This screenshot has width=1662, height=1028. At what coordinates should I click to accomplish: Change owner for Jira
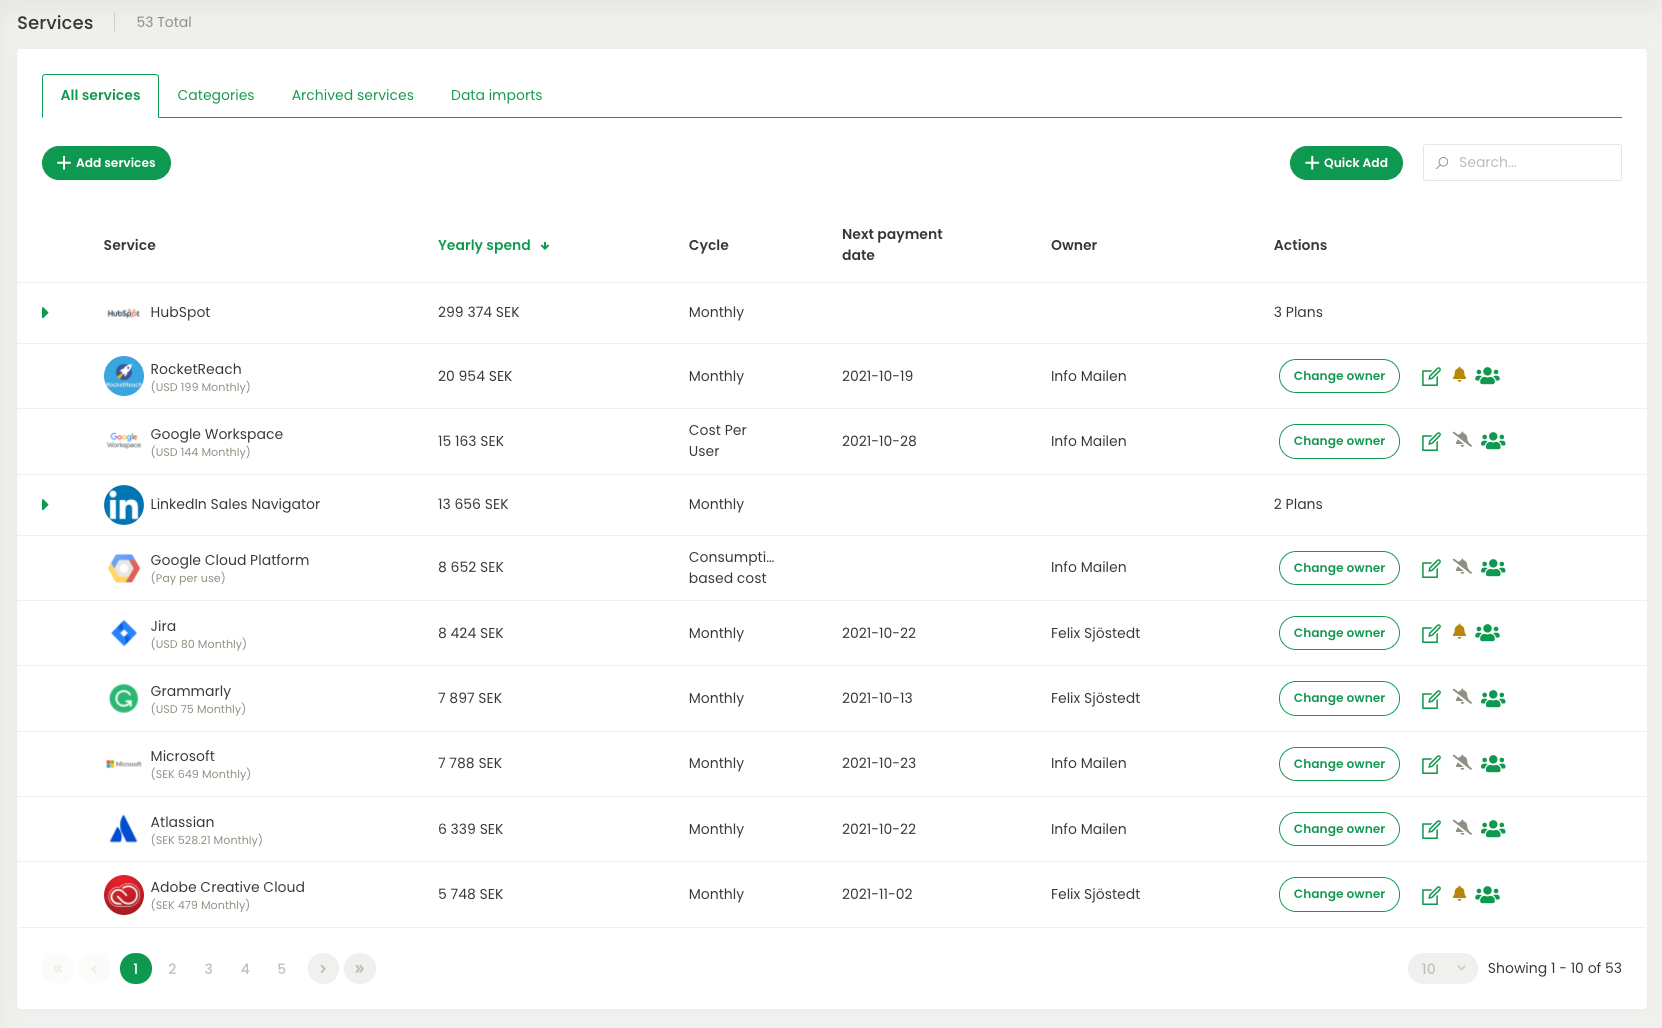coord(1339,633)
